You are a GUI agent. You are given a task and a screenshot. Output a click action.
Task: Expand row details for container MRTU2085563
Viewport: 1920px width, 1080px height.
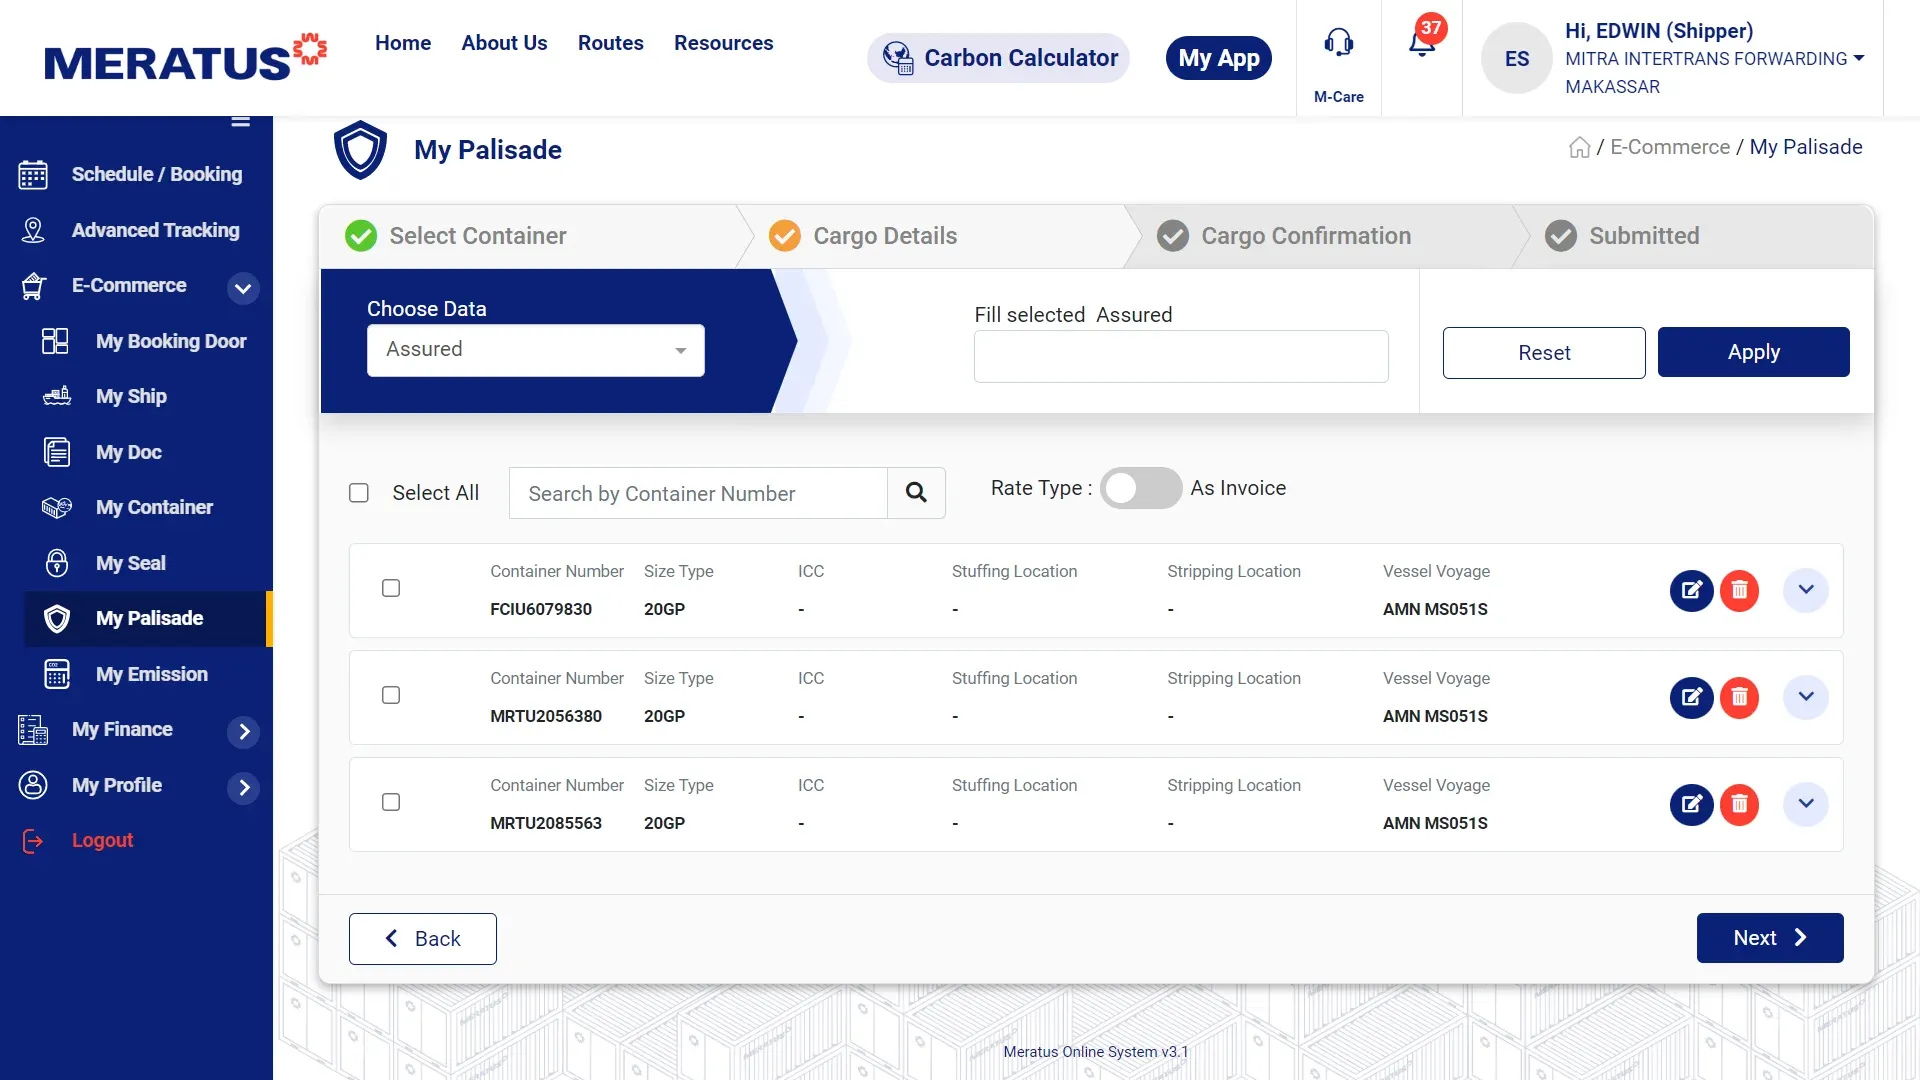point(1805,804)
